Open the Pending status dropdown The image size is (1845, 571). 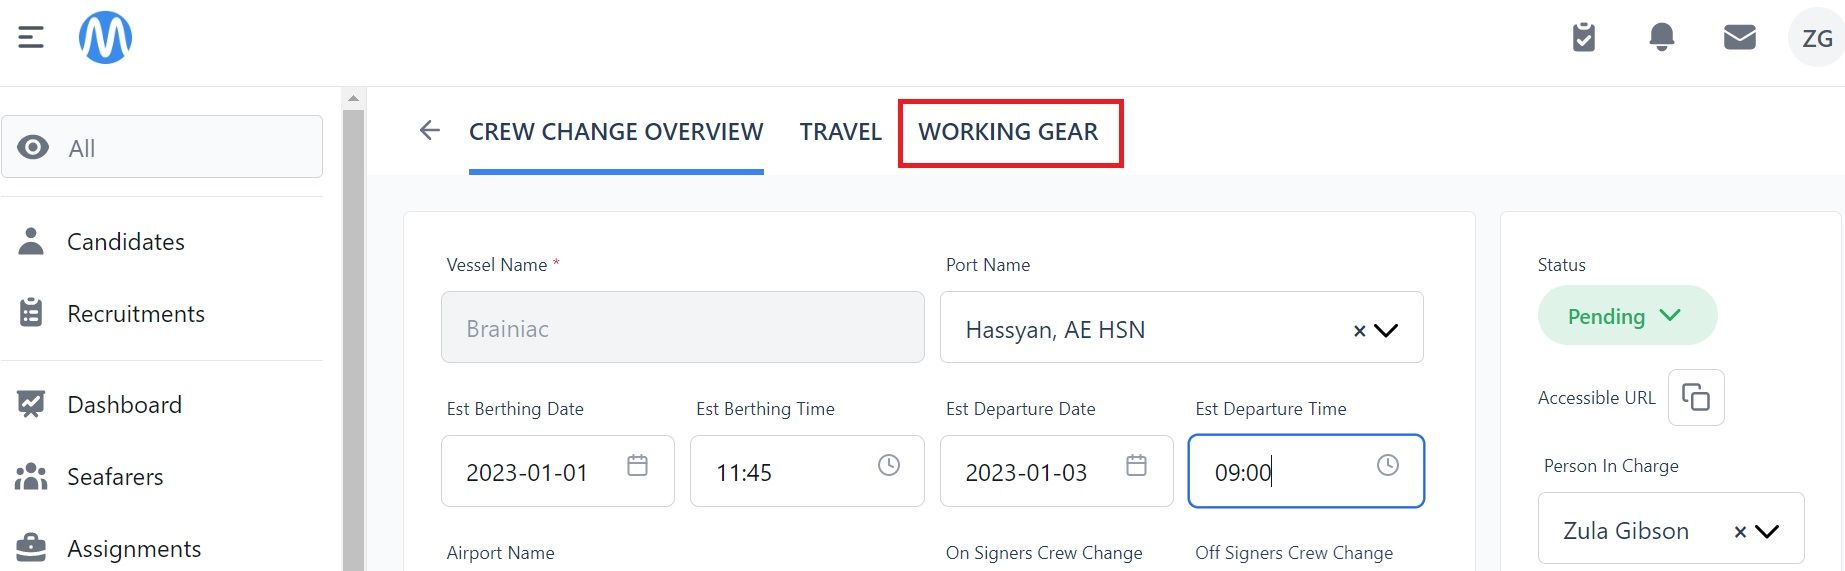pyautogui.click(x=1627, y=316)
